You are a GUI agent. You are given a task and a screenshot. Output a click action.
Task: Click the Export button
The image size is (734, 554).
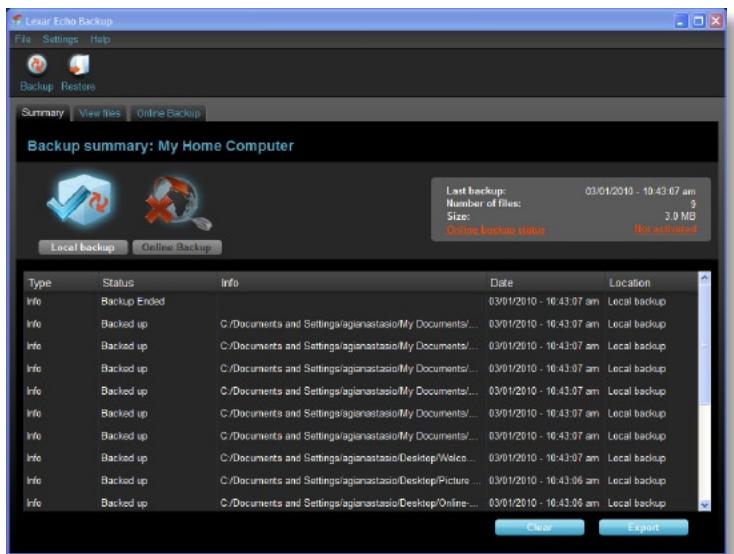[x=644, y=527]
